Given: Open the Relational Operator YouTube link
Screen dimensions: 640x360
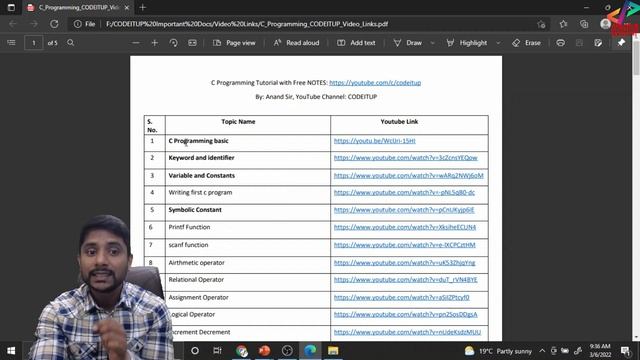Looking at the screenshot, I should tap(405, 280).
